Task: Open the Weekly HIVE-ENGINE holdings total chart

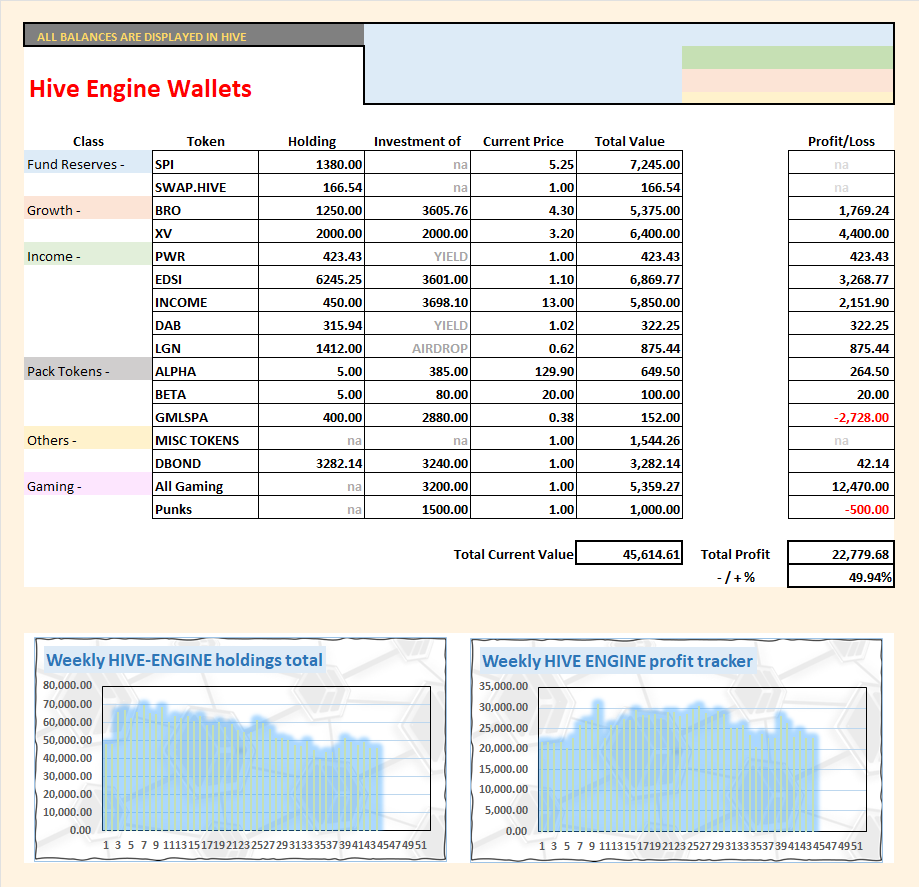Action: pyautogui.click(x=240, y=749)
